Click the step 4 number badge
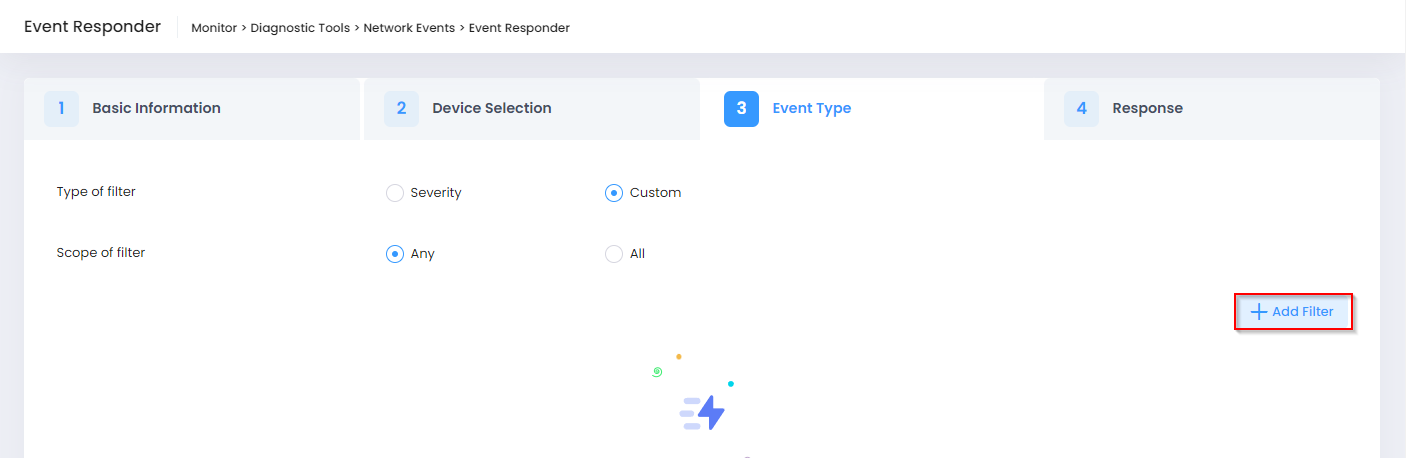This screenshot has height=458, width=1406. pos(1081,108)
